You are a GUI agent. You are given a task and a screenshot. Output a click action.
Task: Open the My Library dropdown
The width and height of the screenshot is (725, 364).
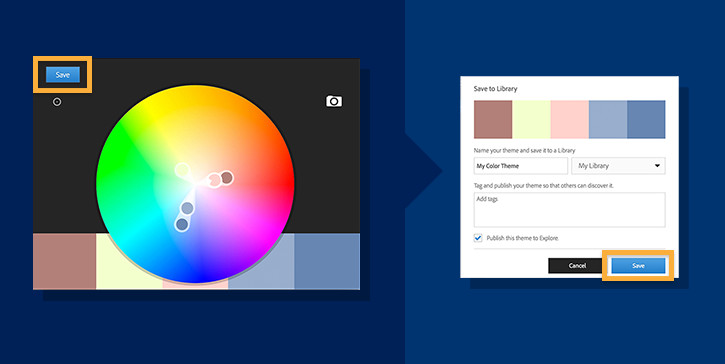pos(618,166)
